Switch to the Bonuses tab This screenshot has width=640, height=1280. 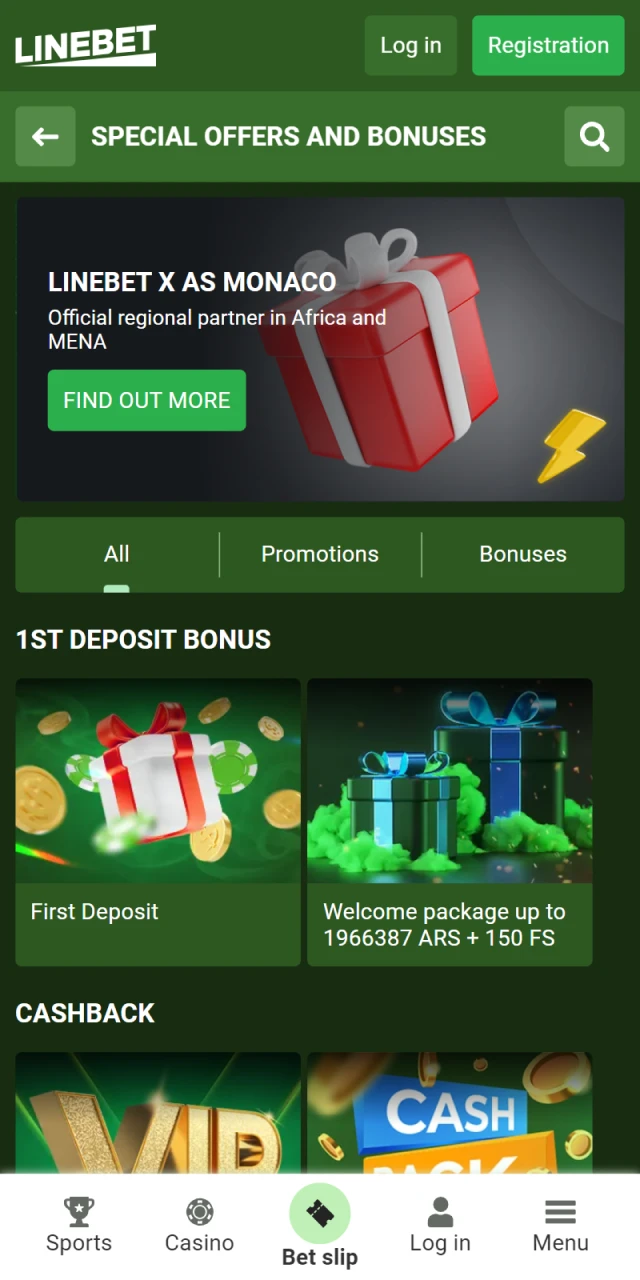(x=523, y=554)
